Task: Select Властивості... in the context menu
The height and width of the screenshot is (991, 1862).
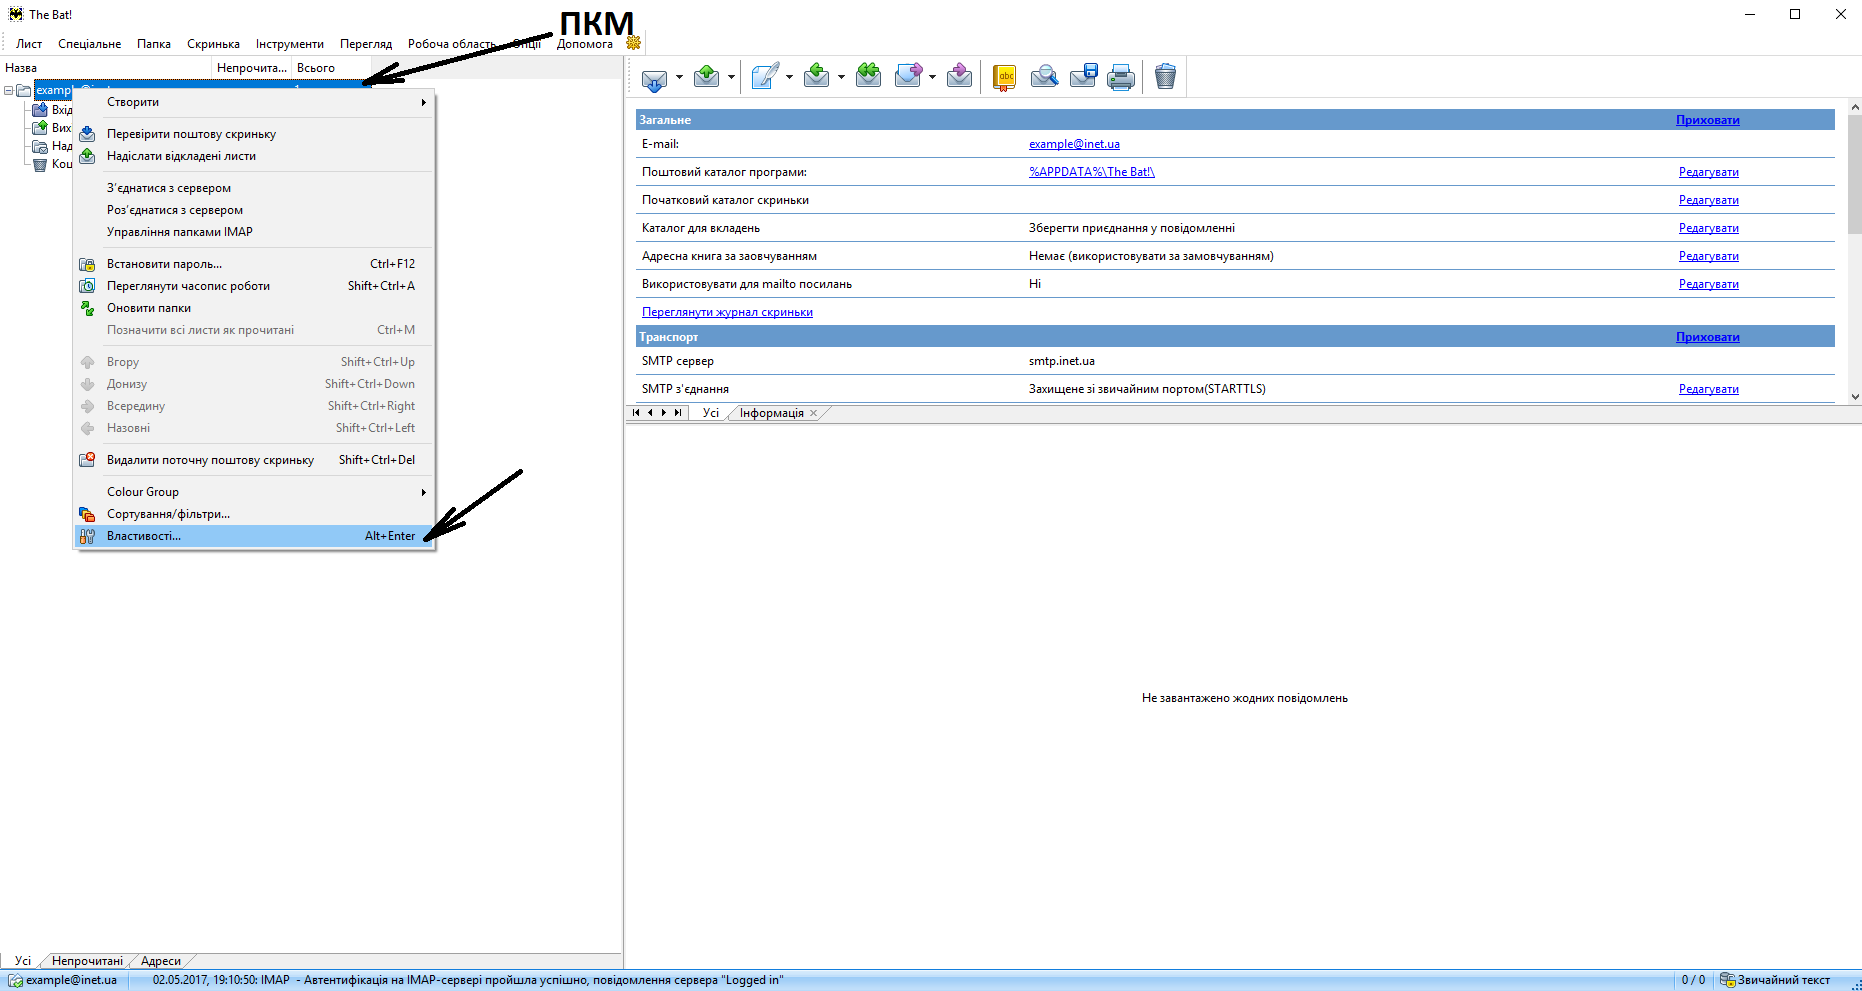Action: [144, 536]
